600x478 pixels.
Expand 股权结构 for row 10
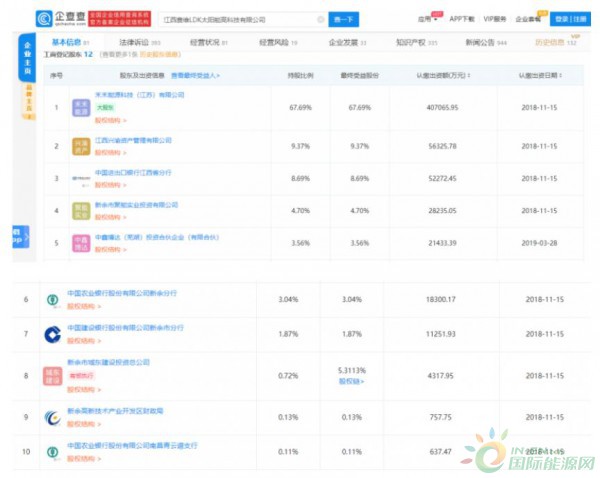[84, 458]
